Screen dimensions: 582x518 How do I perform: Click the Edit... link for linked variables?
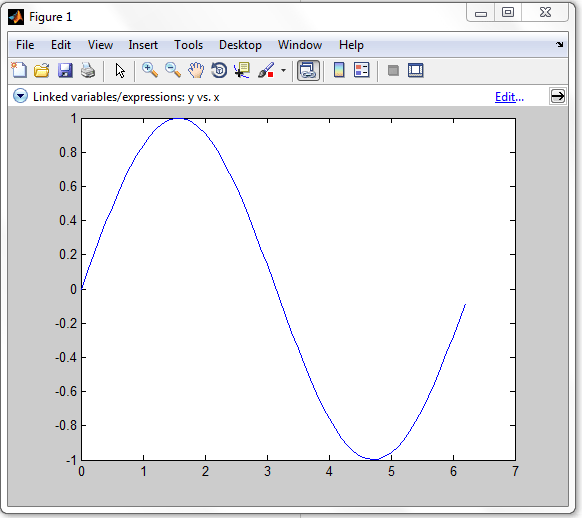click(x=509, y=97)
